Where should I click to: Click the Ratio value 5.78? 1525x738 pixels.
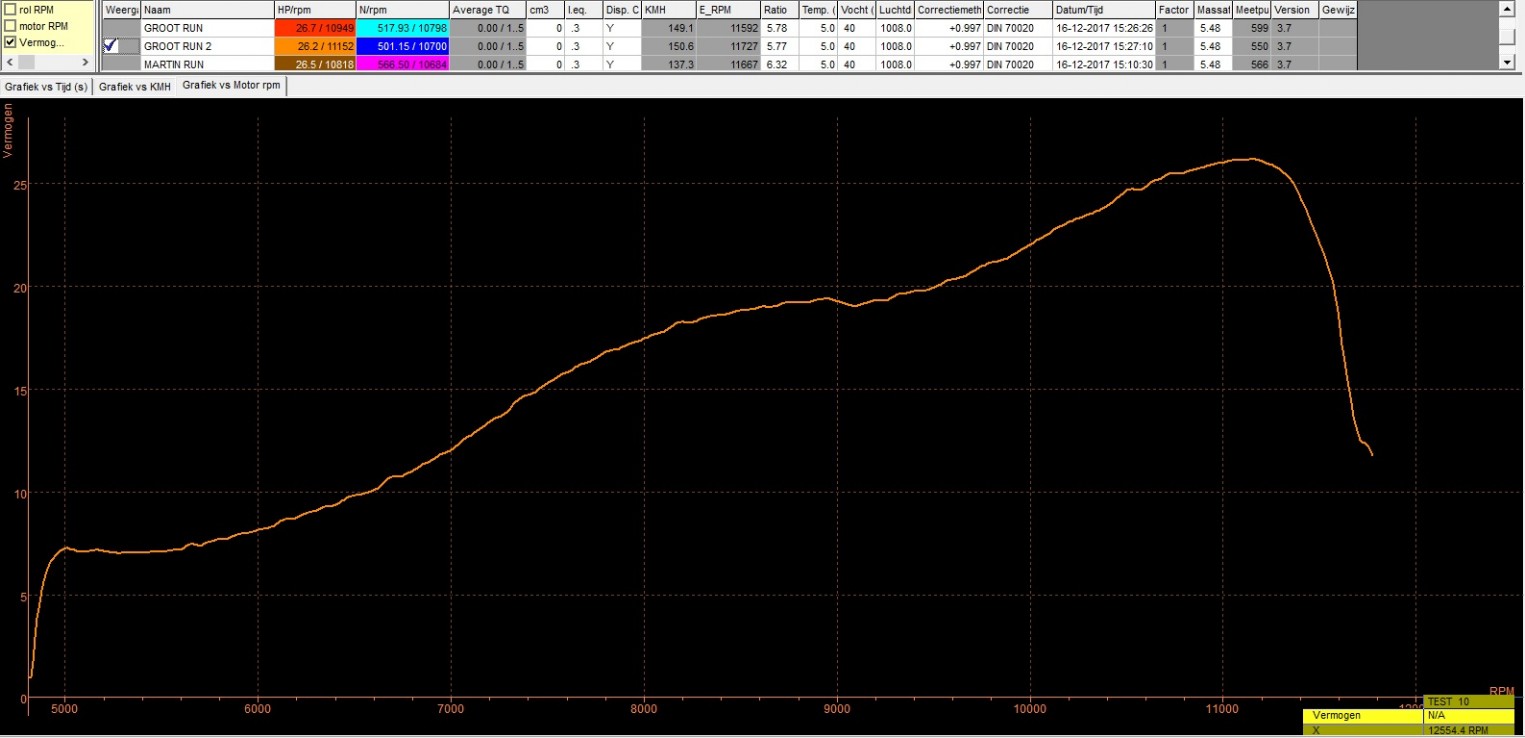tap(780, 28)
